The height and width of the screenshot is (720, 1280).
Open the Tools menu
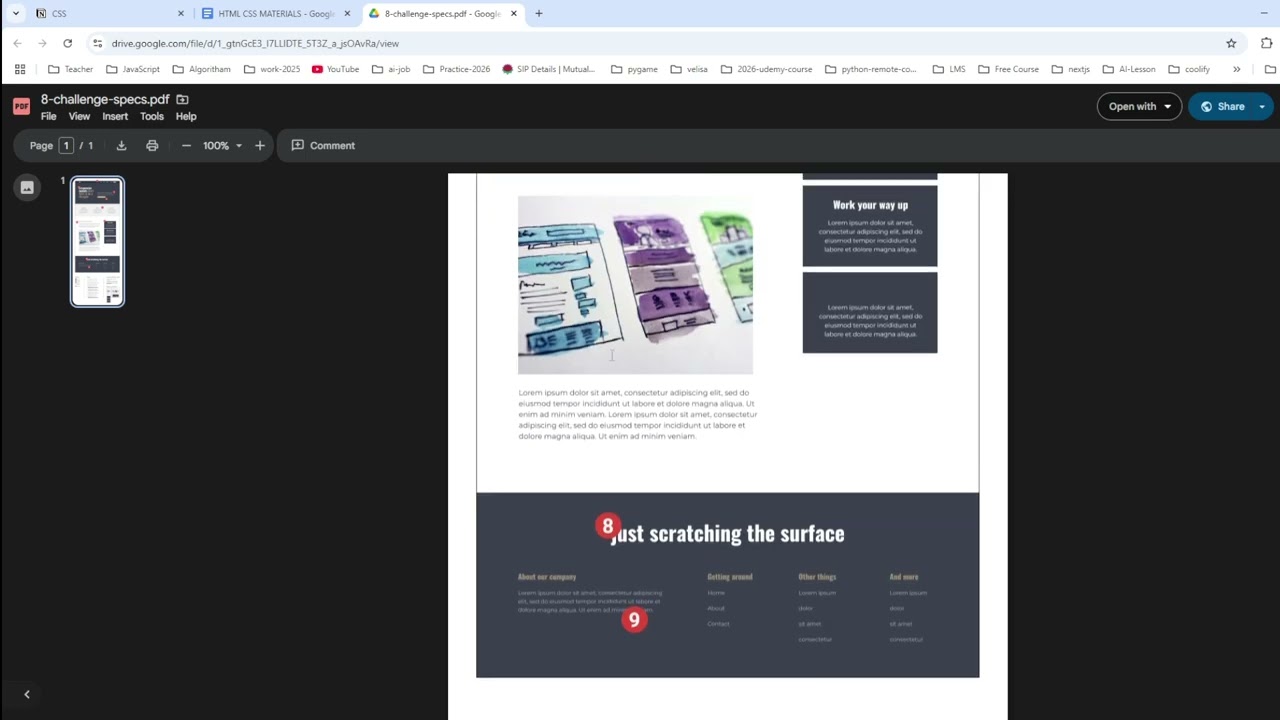coord(152,116)
